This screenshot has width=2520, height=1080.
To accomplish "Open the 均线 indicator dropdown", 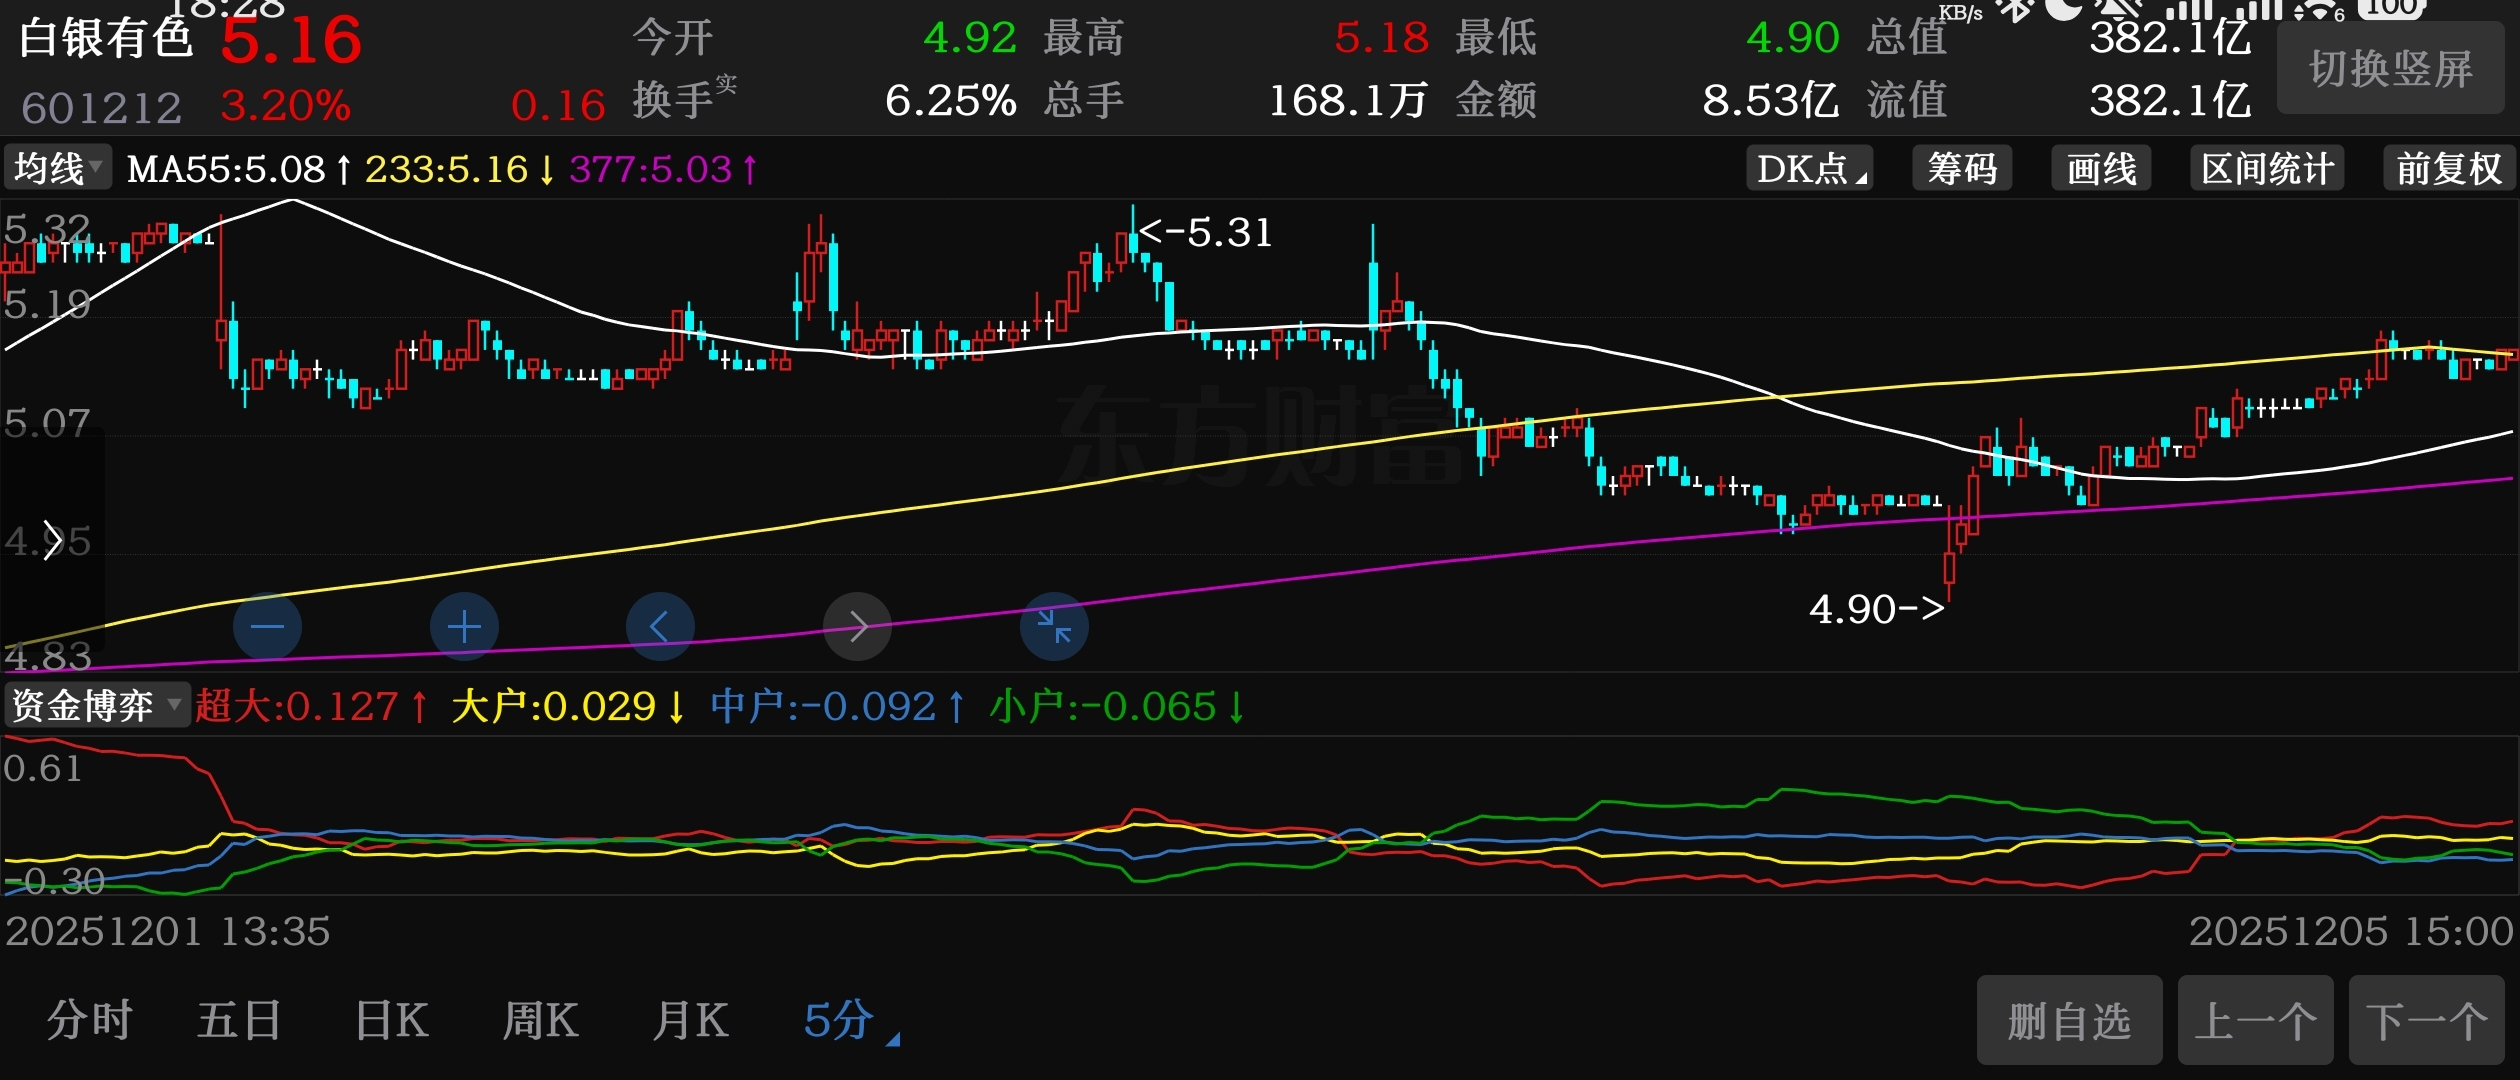I will 58,168.
